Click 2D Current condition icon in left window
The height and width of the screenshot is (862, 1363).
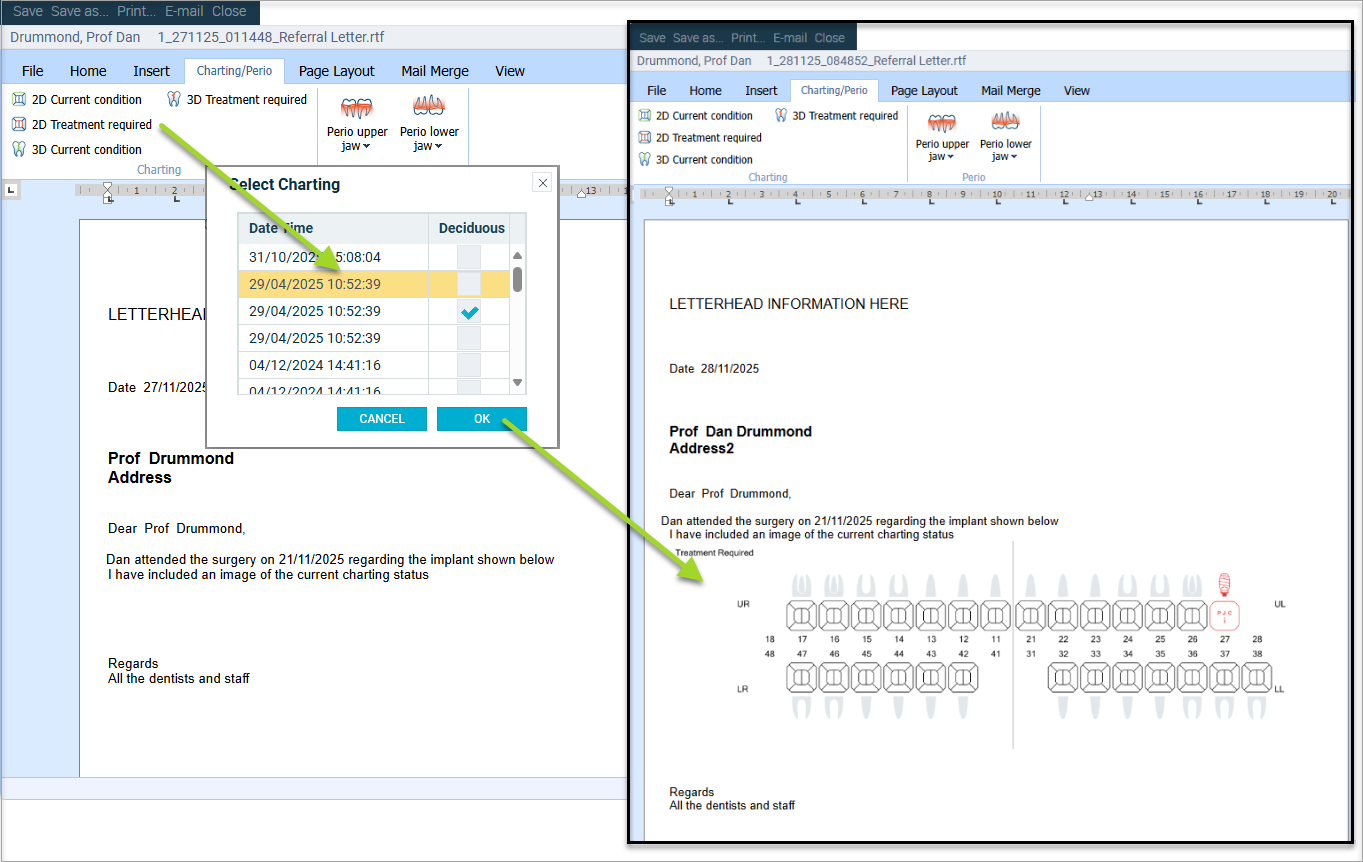[19, 100]
